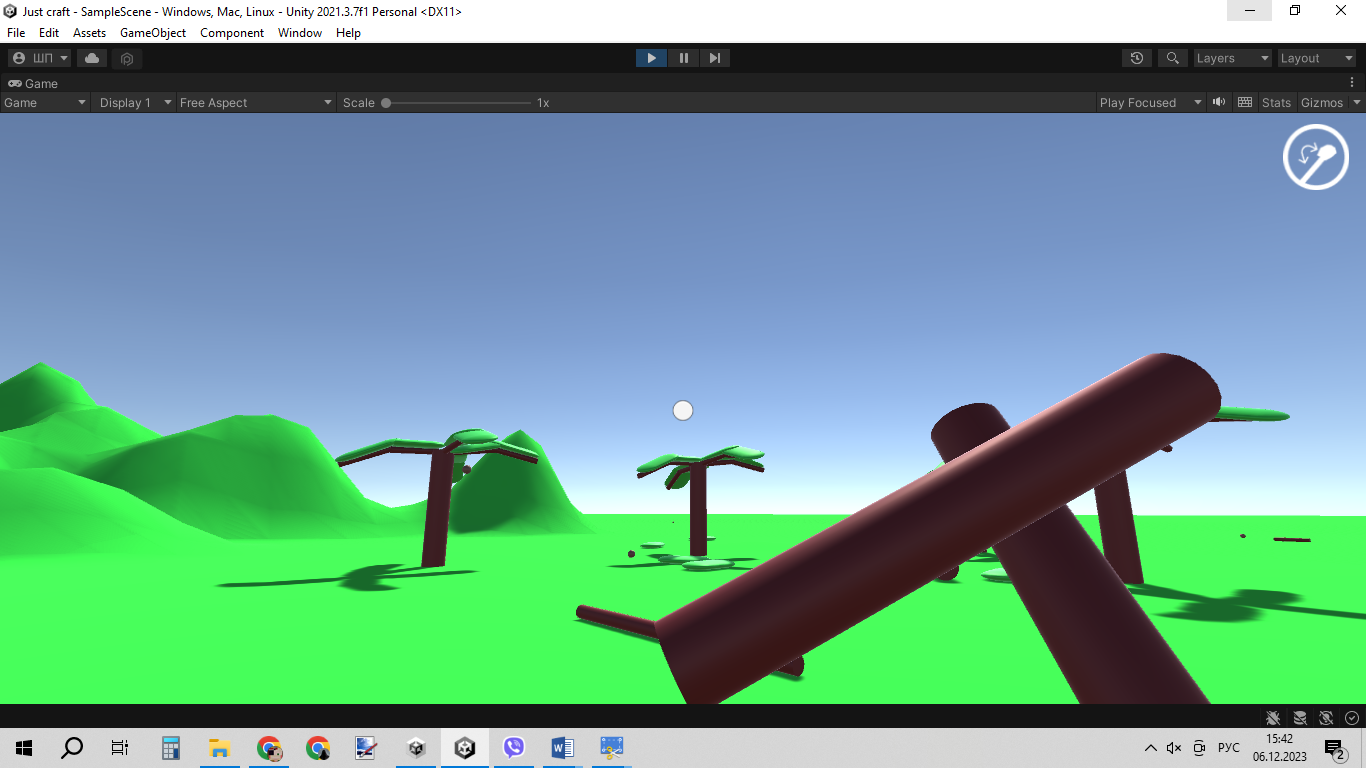Click the camera tray icon beside the volume icon

(x=1199, y=748)
